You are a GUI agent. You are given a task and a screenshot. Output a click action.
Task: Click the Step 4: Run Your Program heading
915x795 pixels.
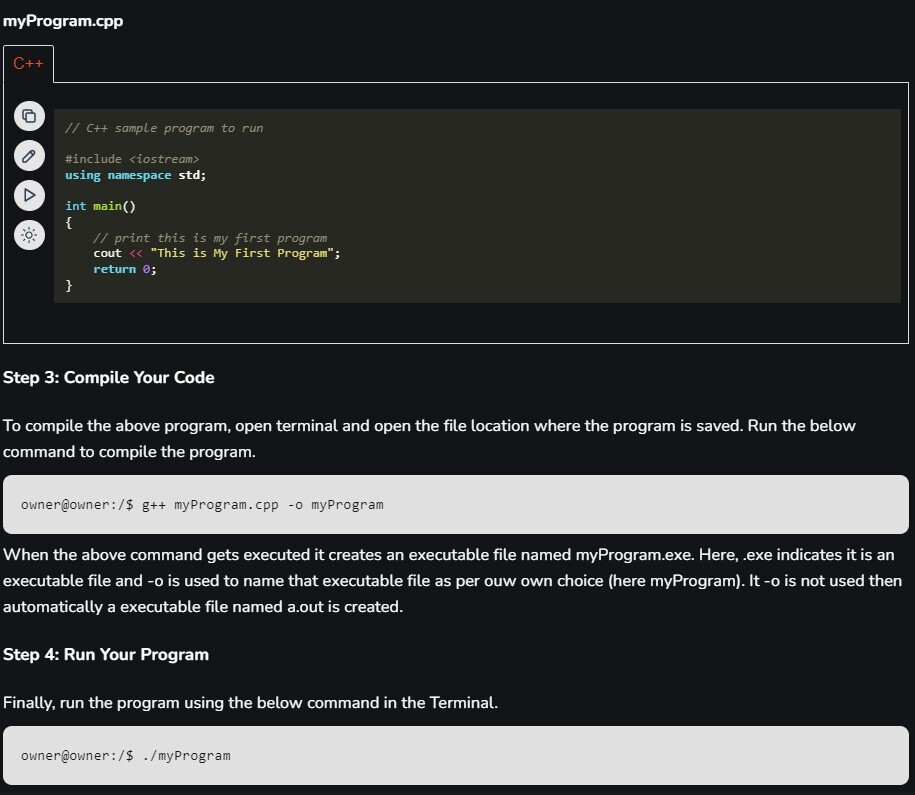click(x=106, y=654)
